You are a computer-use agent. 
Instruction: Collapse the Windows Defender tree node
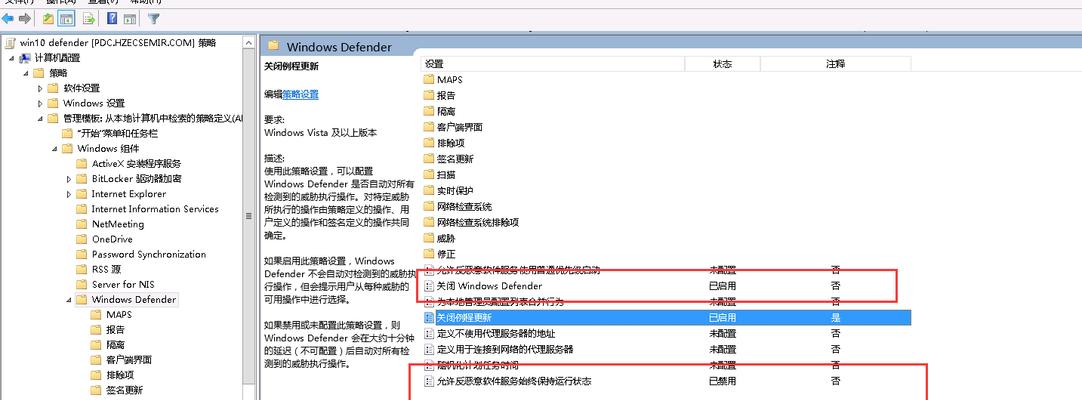pos(69,300)
